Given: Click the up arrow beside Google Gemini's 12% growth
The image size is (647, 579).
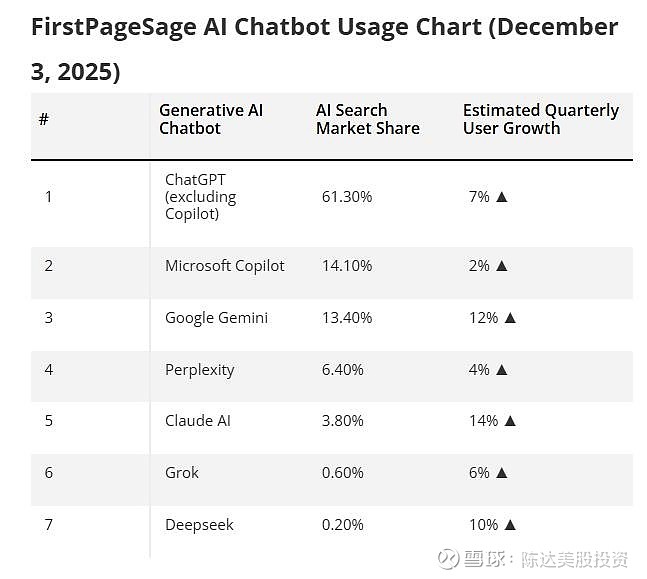Looking at the screenshot, I should tap(510, 318).
